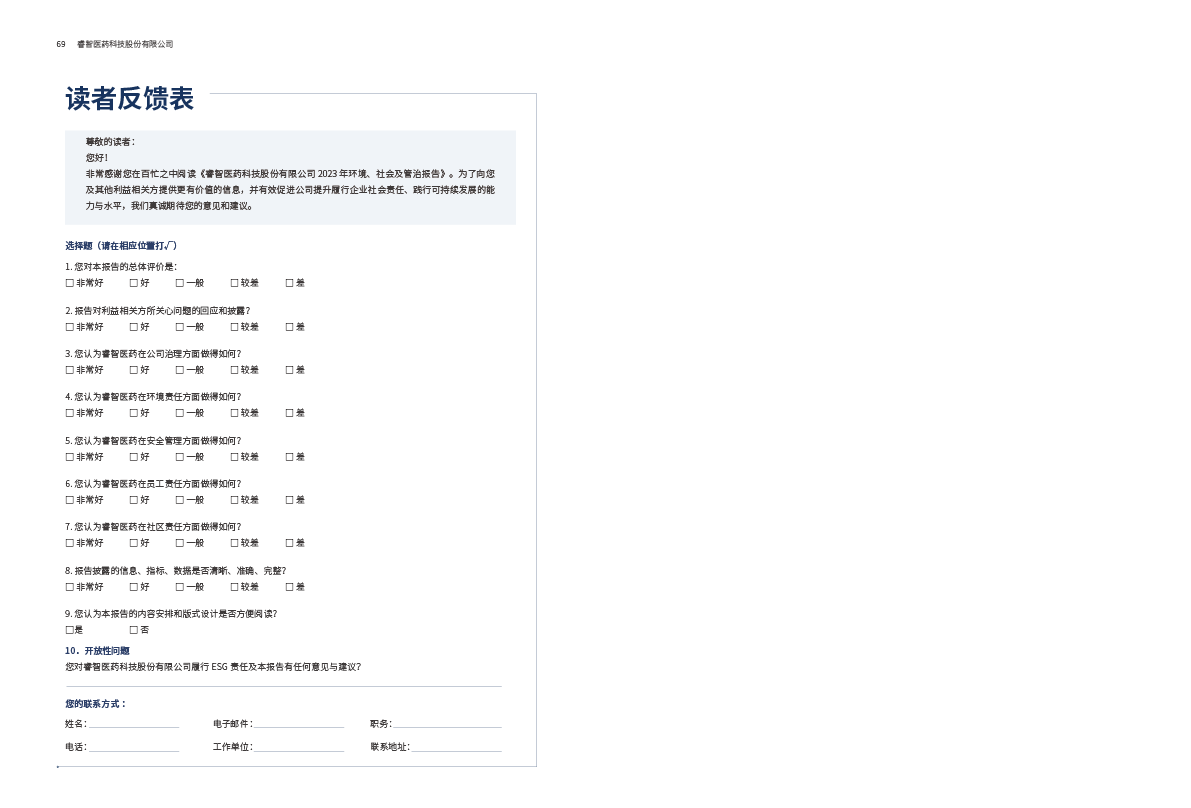This screenshot has width=1191, height=808.
Task: Click the 电子邮件 blank field
Action: pyautogui.click(x=299, y=724)
